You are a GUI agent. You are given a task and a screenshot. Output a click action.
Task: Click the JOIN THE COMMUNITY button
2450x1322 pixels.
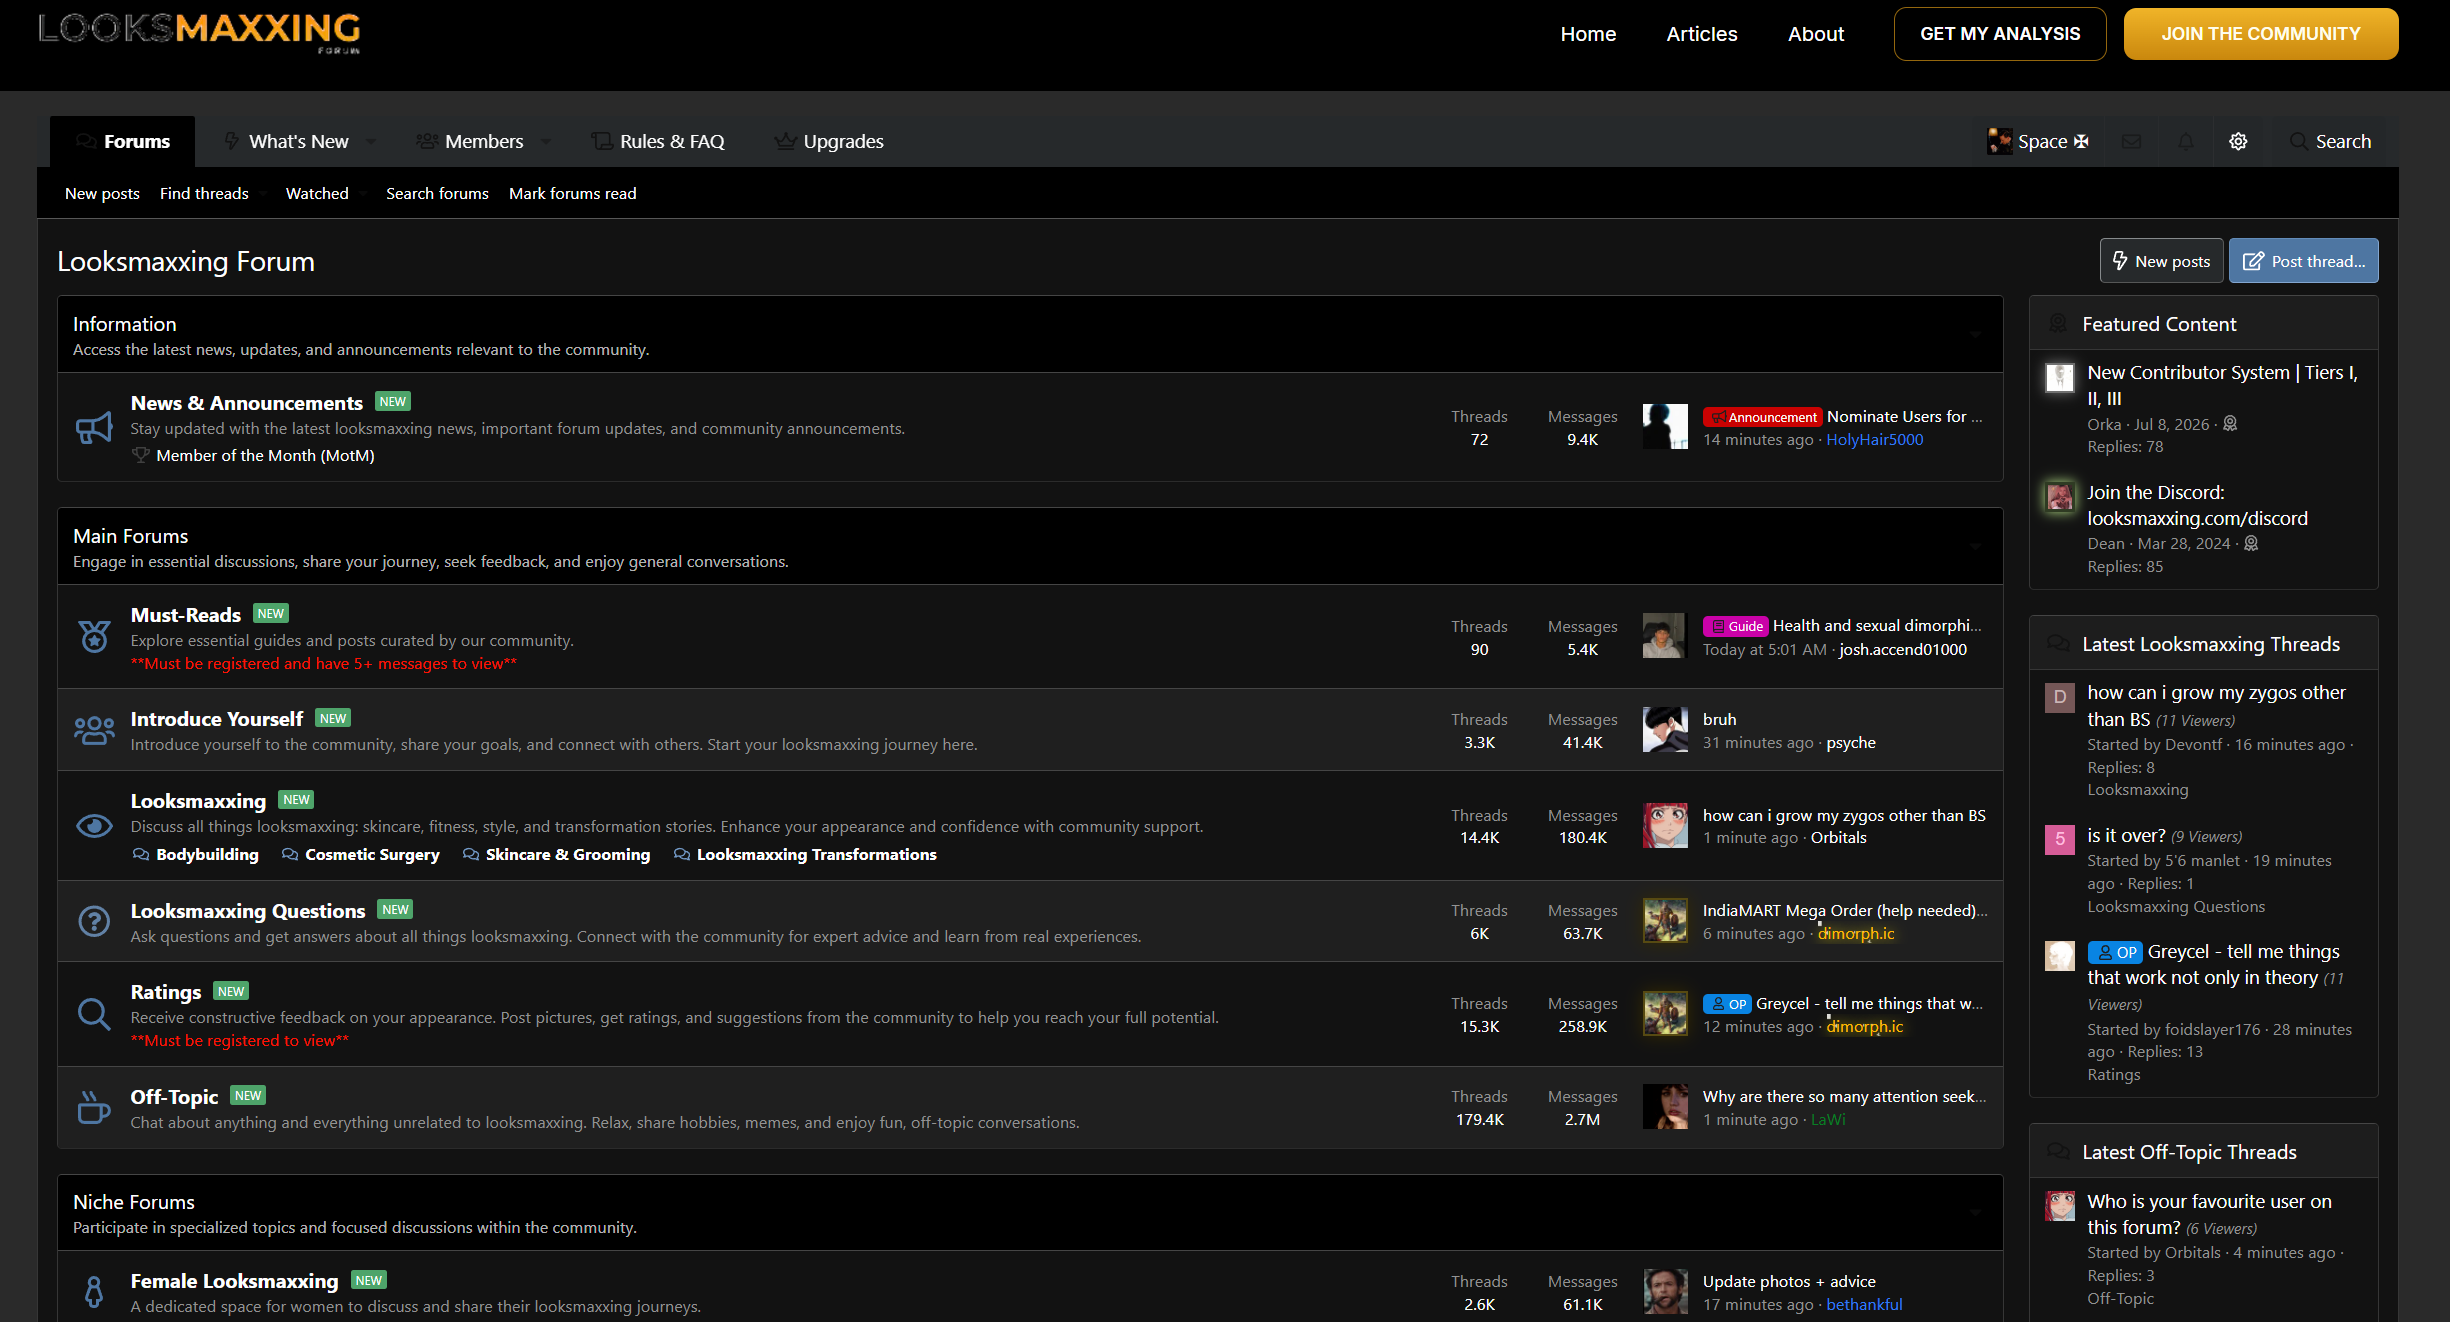2260,34
